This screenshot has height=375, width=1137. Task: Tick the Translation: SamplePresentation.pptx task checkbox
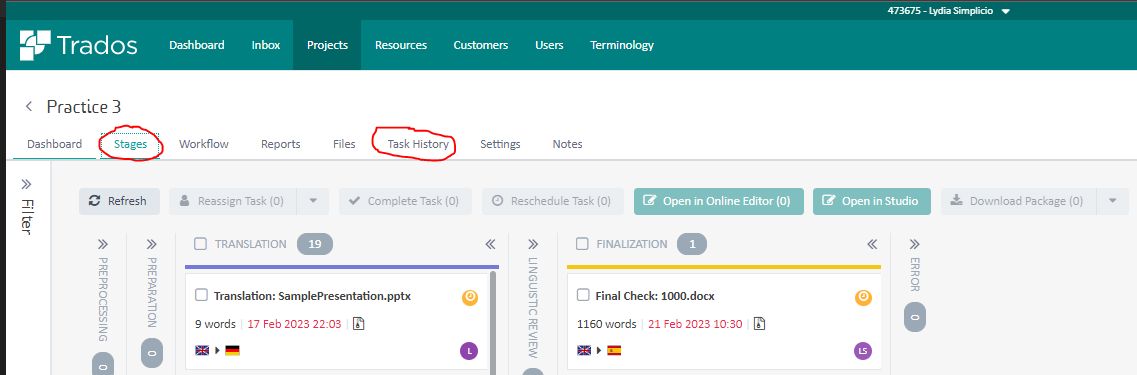pyautogui.click(x=202, y=295)
